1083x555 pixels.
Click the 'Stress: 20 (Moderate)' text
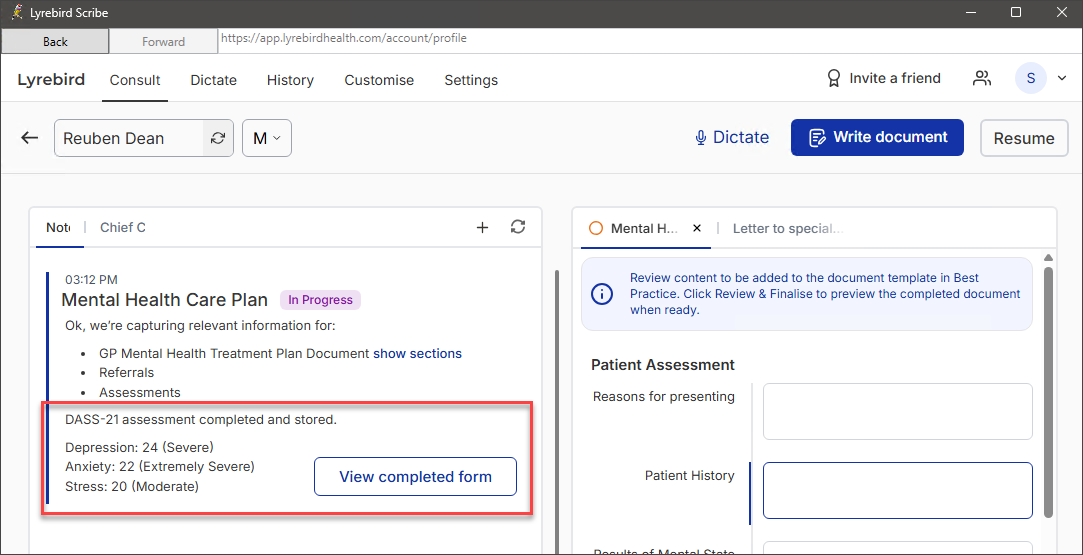pyautogui.click(x=132, y=487)
